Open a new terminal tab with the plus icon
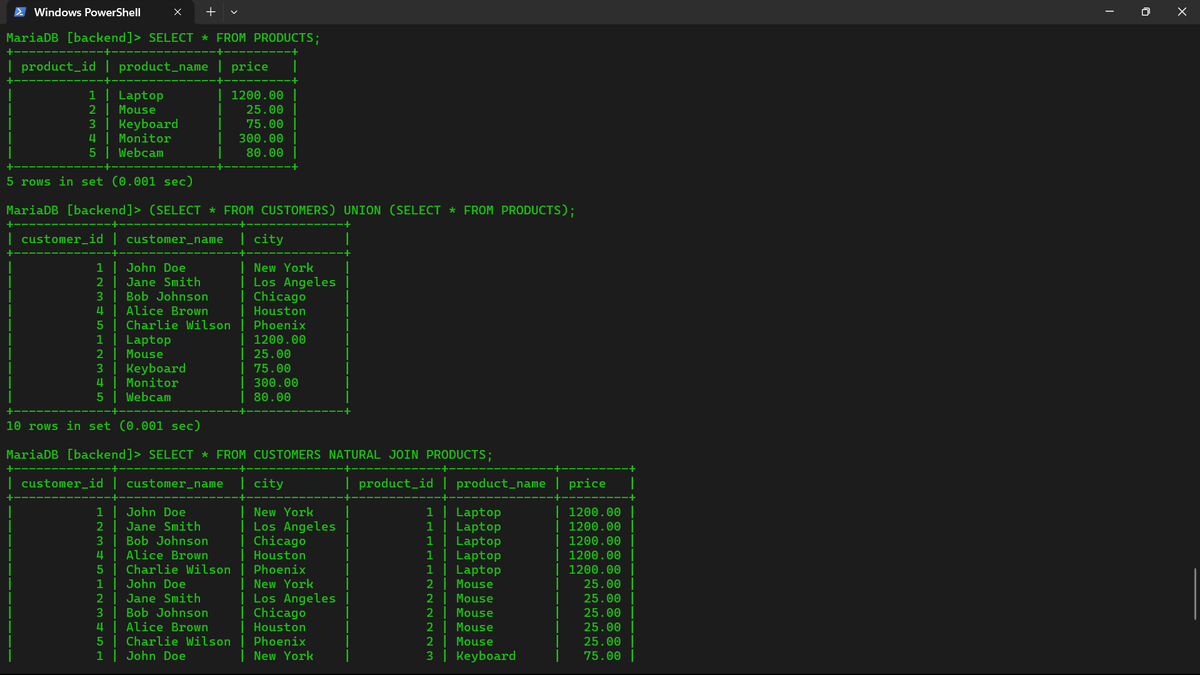 click(x=210, y=11)
